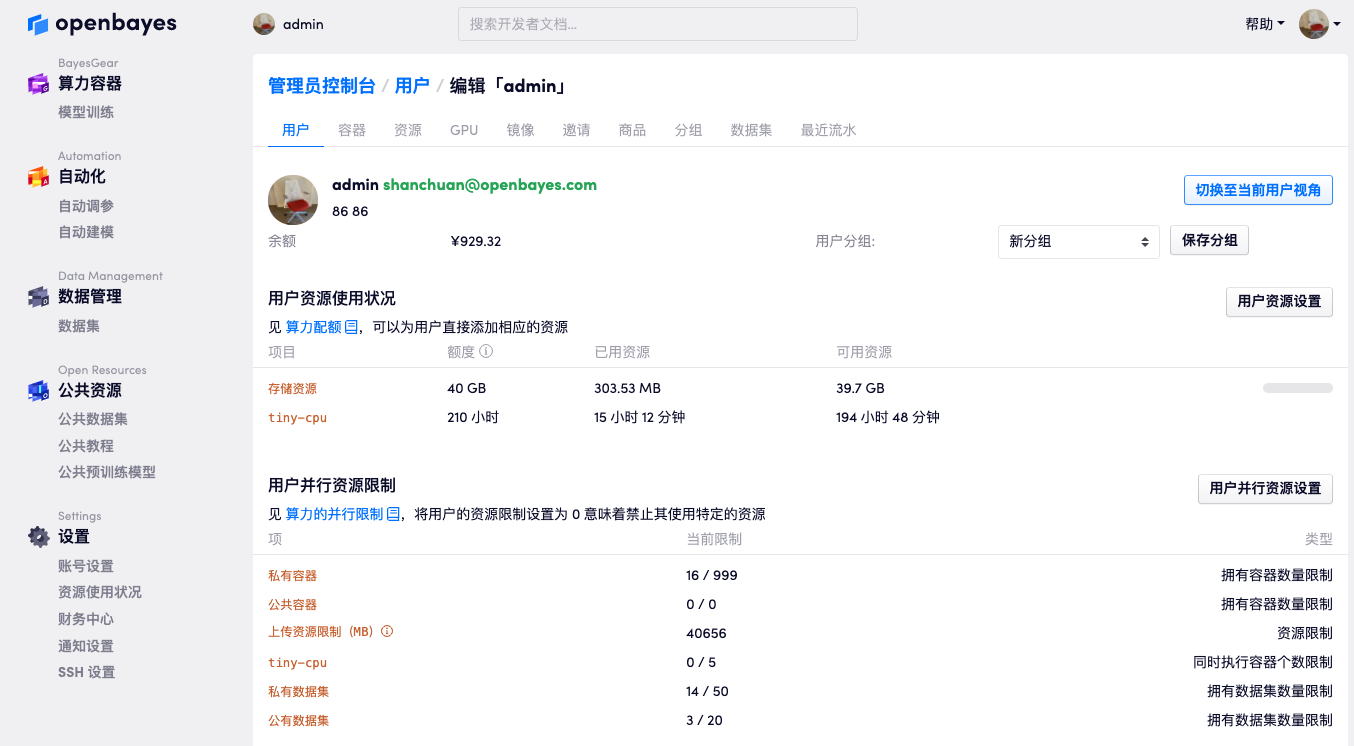Click the 数据管理 sidebar icon
1354x746 pixels.
pos(38,297)
